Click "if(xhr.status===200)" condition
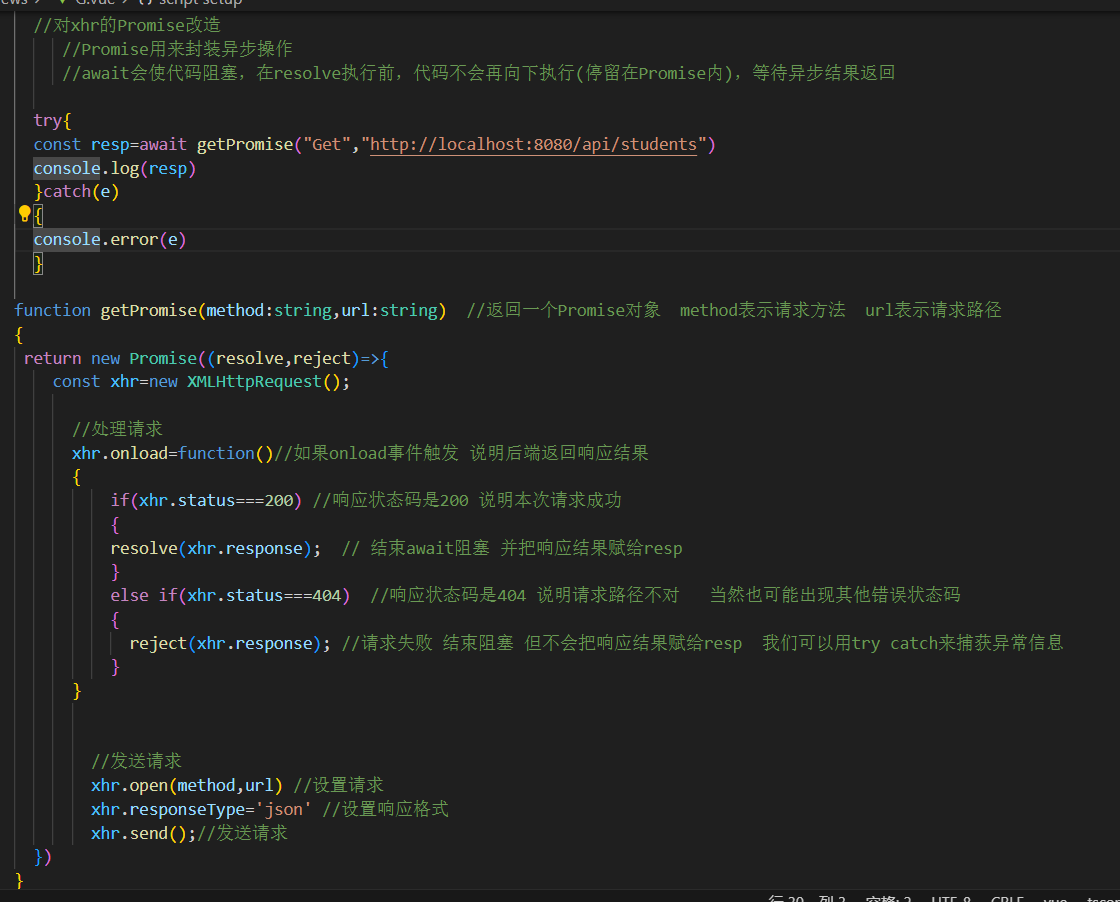This screenshot has width=1120, height=902. click(206, 500)
